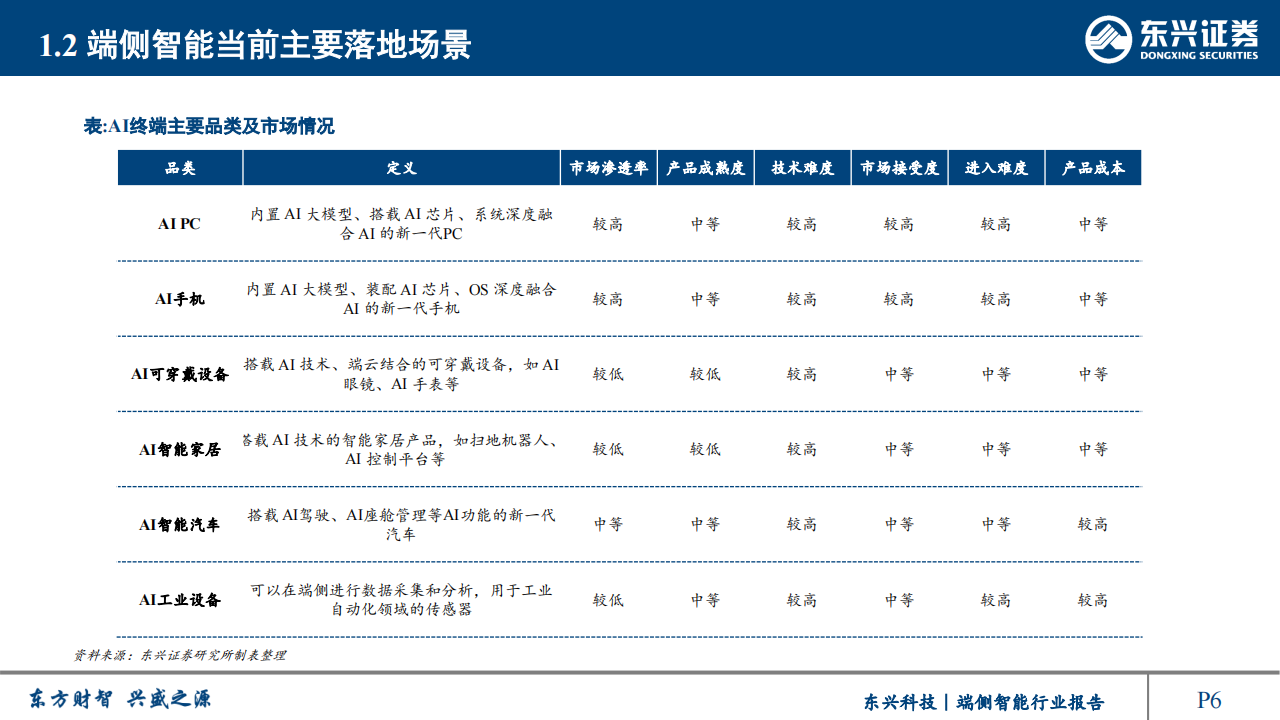Click AI智能汽车's 产品成本 value '较高'
The width and height of the screenshot is (1280, 720).
(x=1093, y=524)
